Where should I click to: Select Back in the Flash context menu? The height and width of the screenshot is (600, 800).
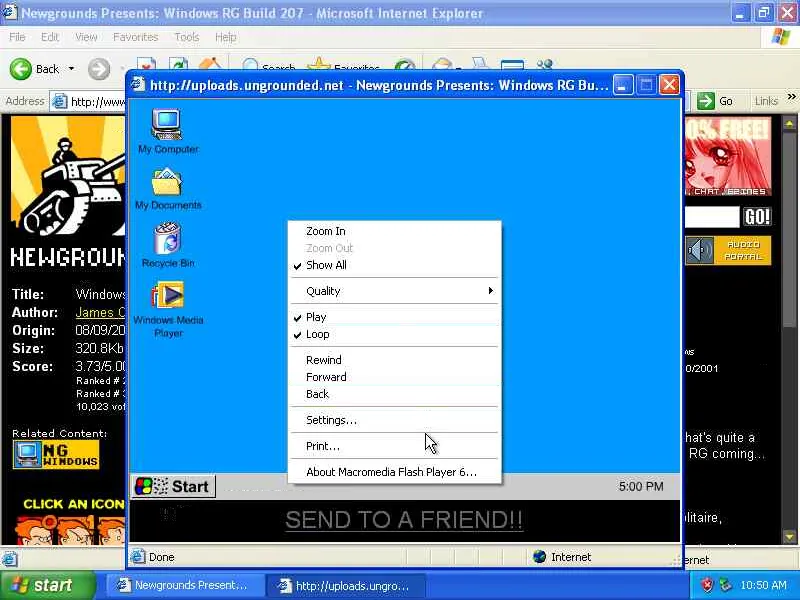394,394
